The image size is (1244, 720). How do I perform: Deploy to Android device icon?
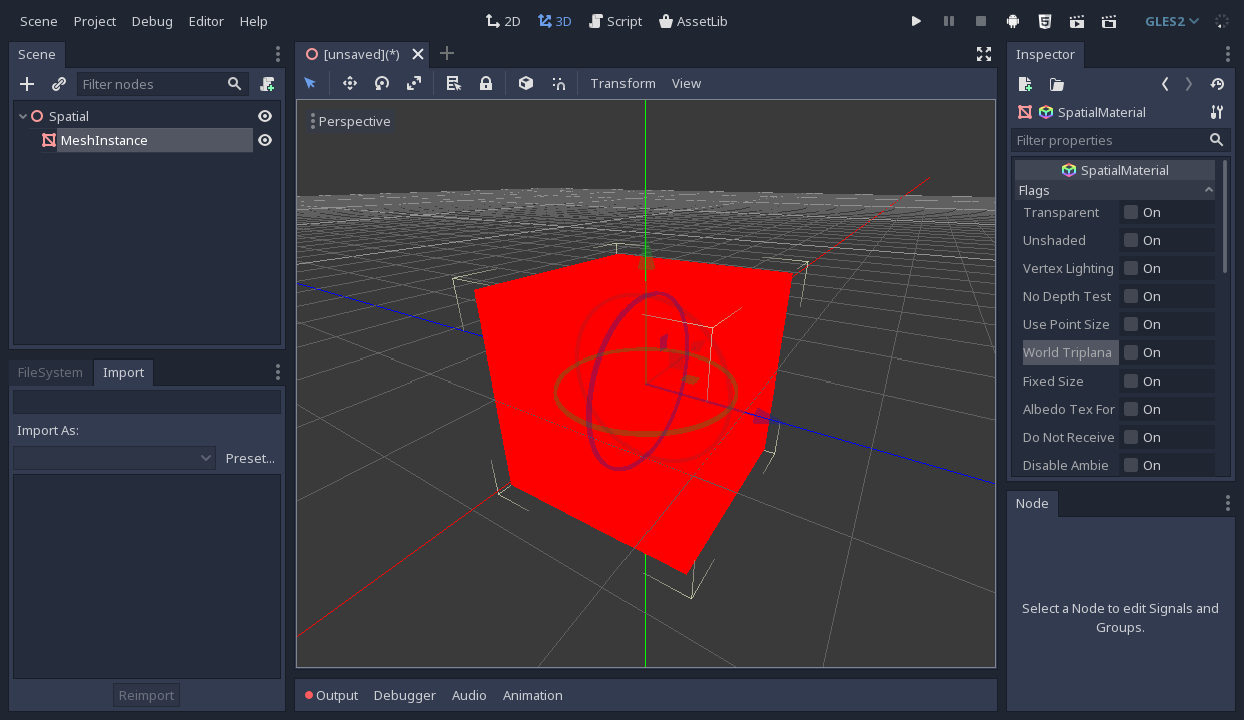(1013, 21)
